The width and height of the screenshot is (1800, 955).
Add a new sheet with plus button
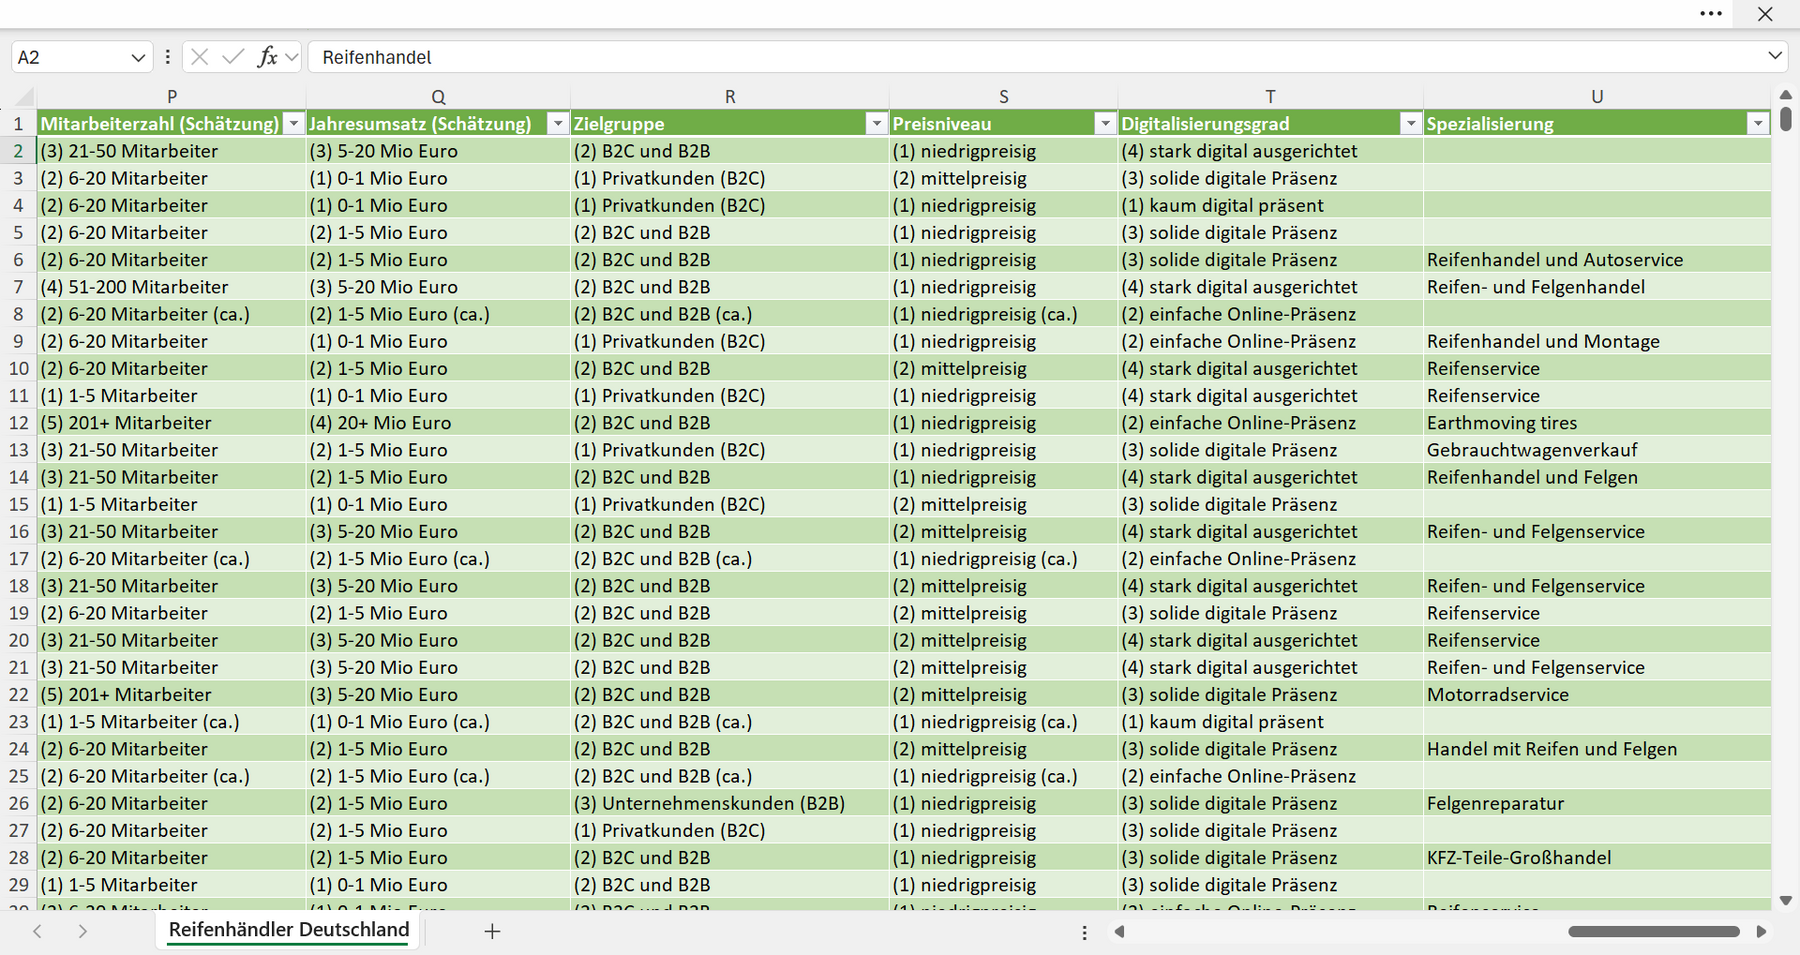pos(492,931)
